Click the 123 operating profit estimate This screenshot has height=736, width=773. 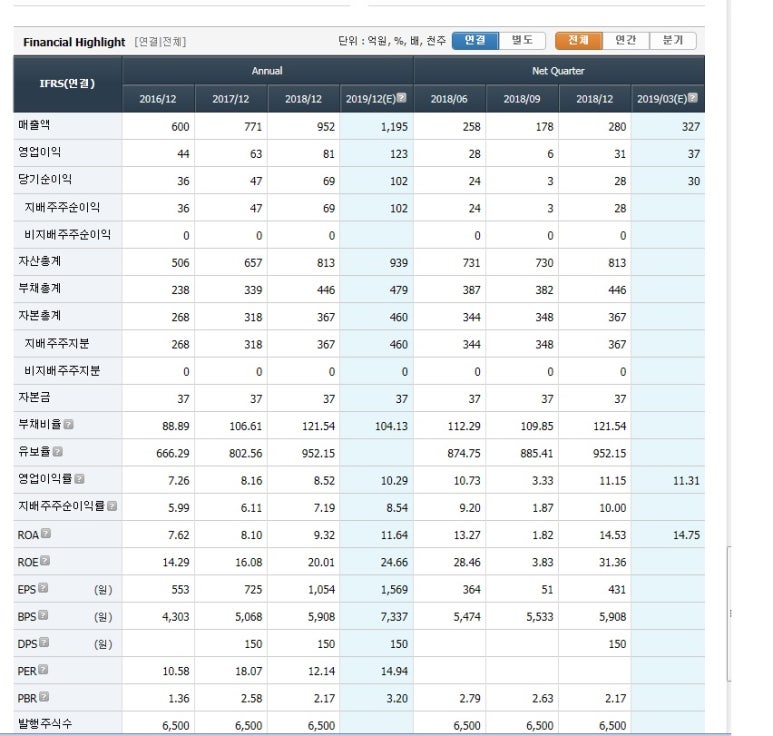(399, 154)
